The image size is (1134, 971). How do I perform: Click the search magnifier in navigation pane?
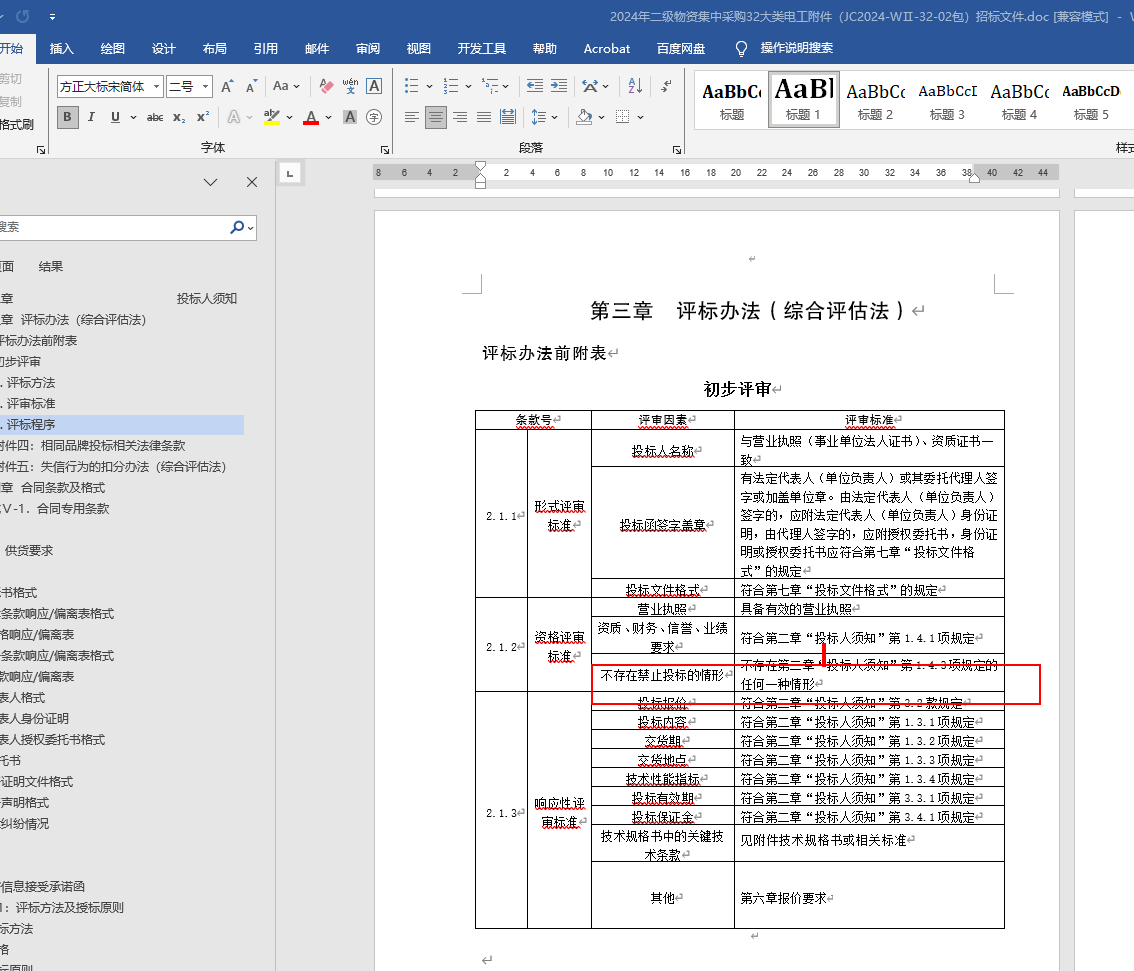237,227
